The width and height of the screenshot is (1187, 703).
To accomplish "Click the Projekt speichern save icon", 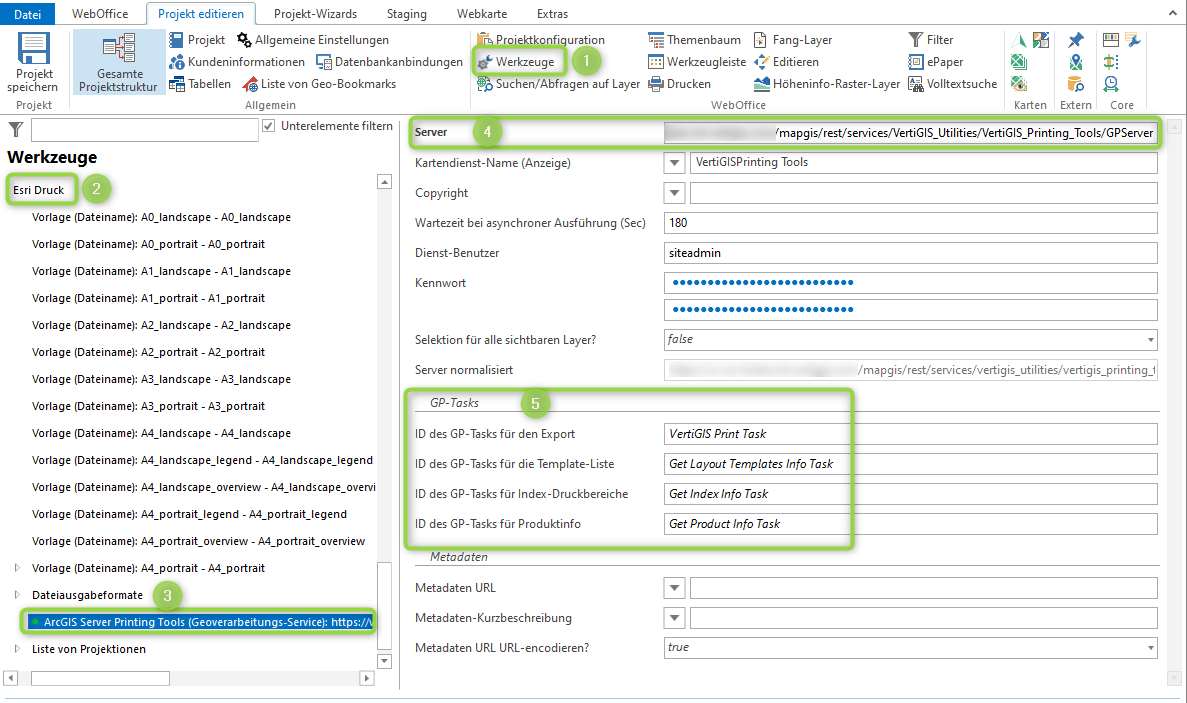I will pos(35,50).
